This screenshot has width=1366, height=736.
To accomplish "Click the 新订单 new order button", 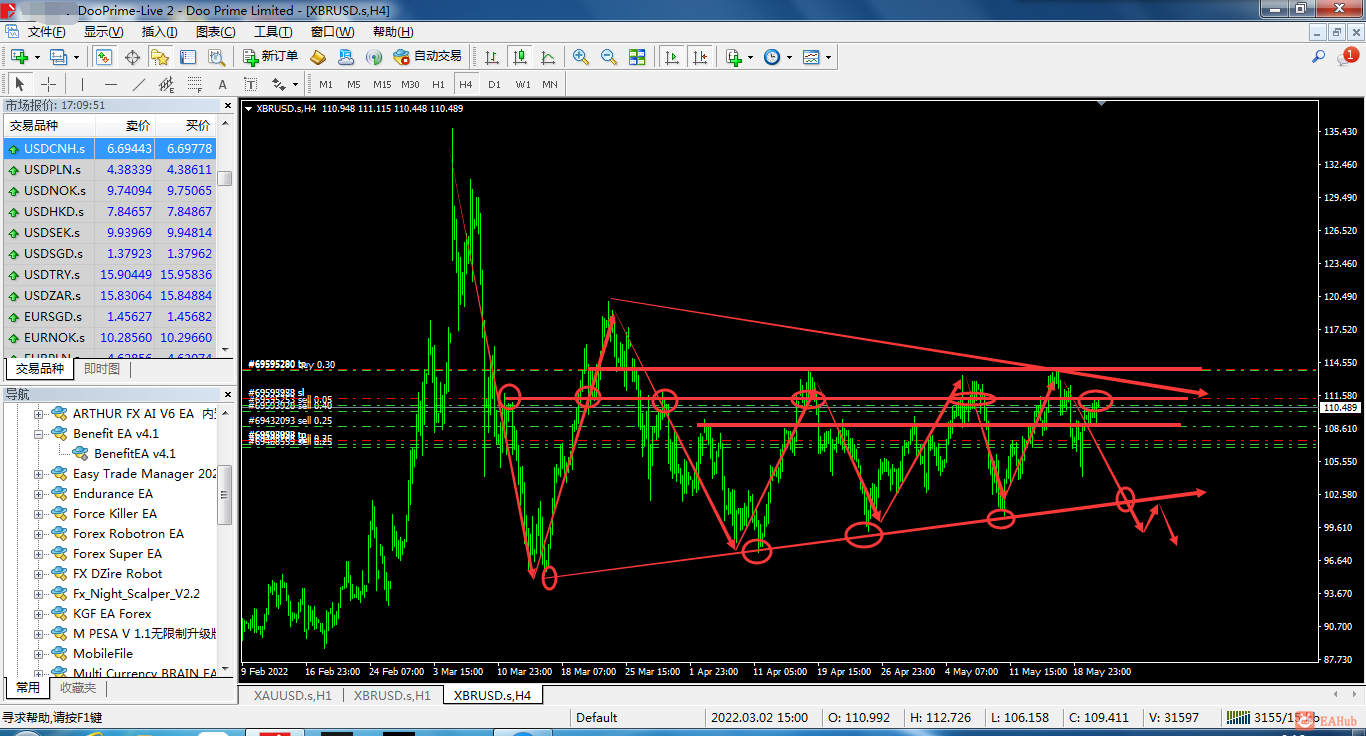I will point(271,57).
